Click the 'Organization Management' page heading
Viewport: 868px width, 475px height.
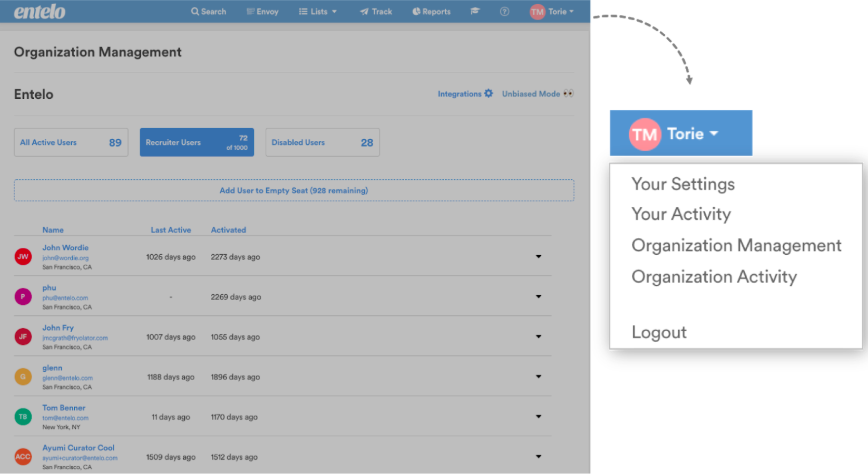pos(97,52)
